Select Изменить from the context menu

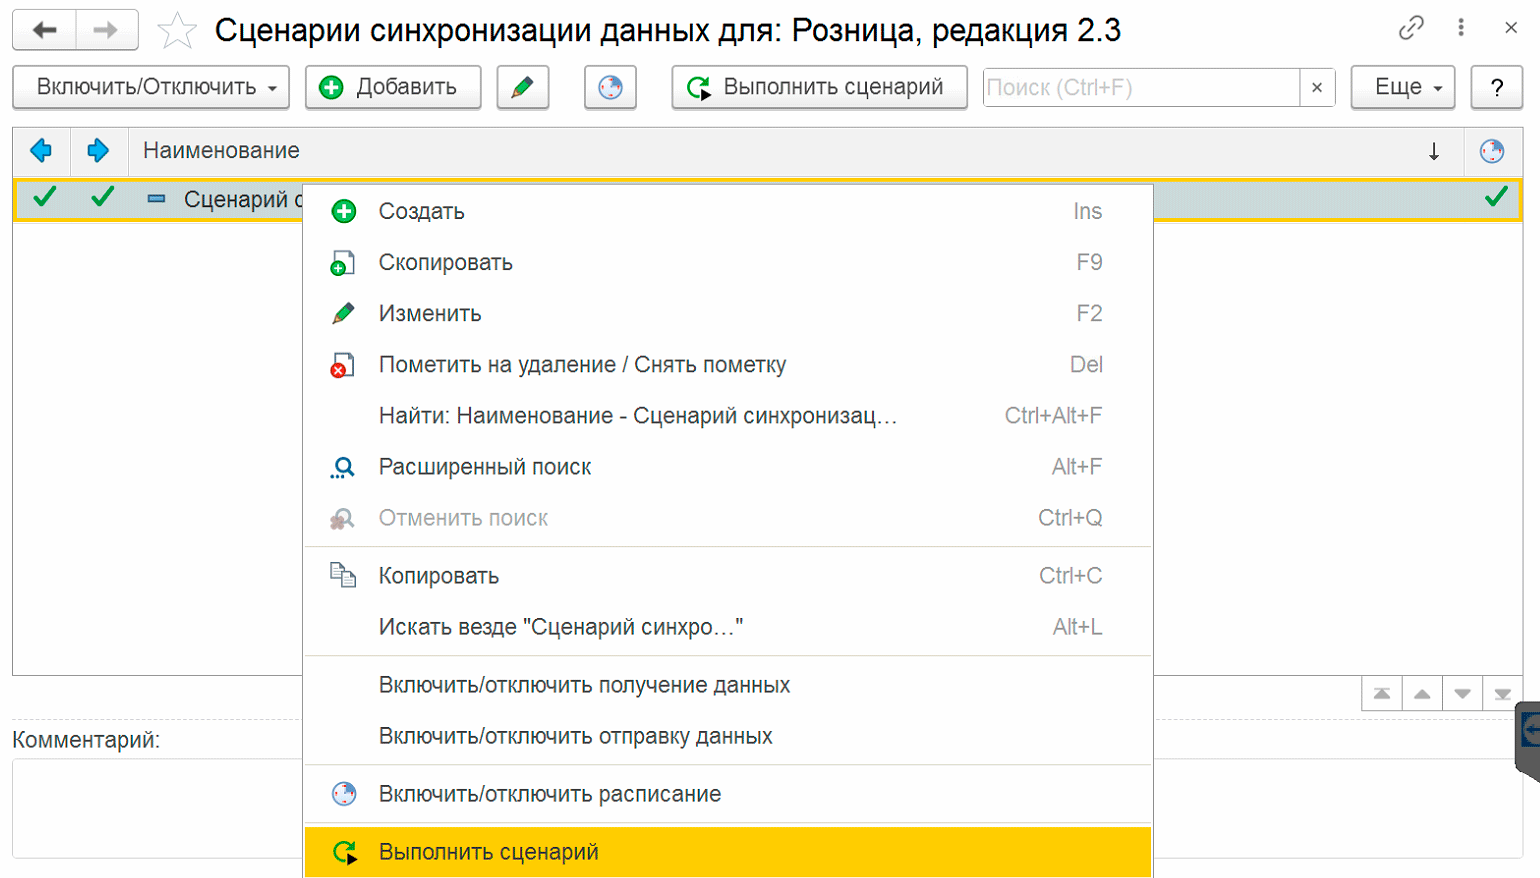[728, 313]
